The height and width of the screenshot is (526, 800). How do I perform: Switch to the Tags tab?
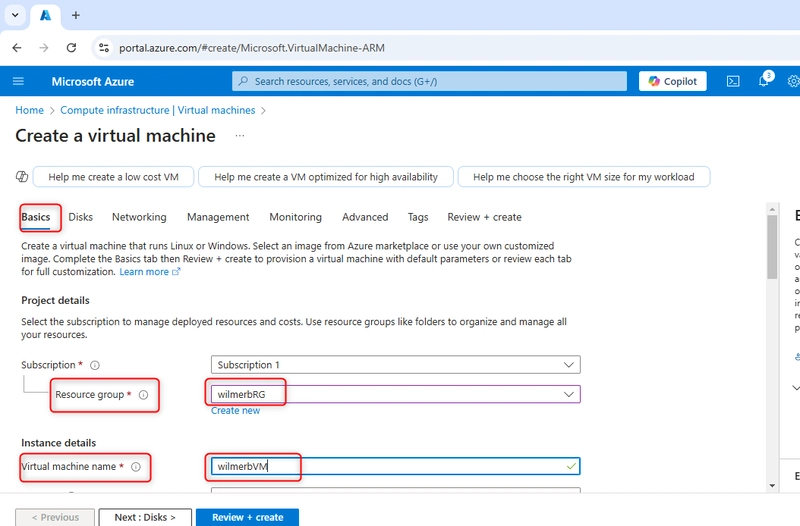pos(418,217)
